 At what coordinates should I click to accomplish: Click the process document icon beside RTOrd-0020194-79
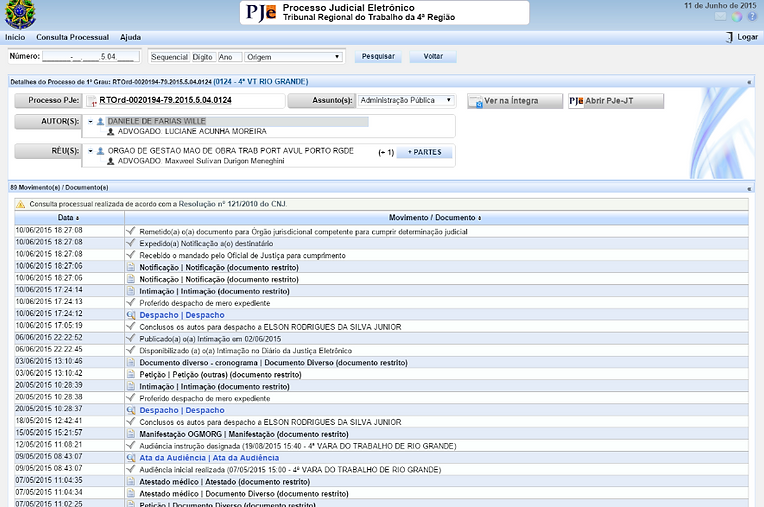pyautogui.click(x=92, y=101)
